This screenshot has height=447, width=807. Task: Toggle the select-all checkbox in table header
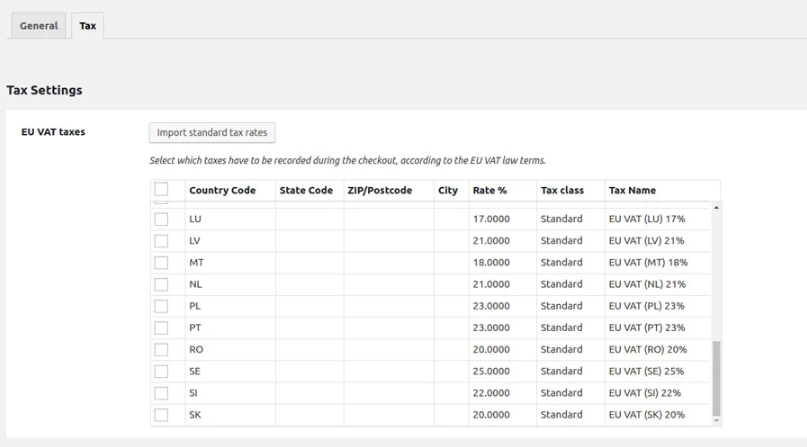[161, 189]
